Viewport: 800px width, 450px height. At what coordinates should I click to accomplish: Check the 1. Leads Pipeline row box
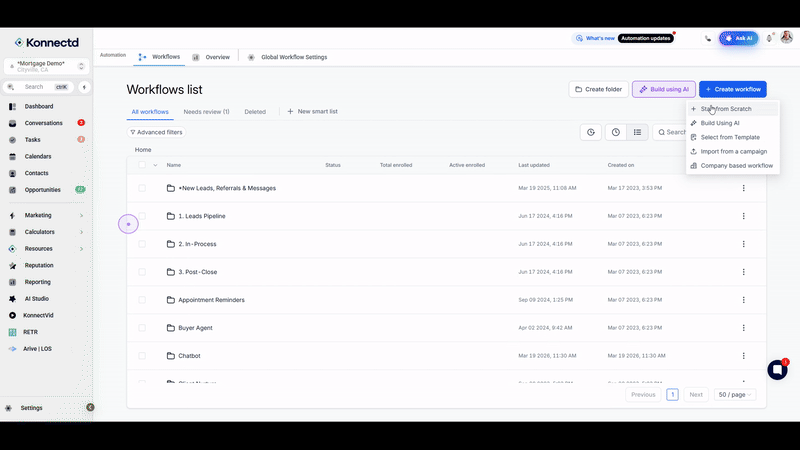142,216
